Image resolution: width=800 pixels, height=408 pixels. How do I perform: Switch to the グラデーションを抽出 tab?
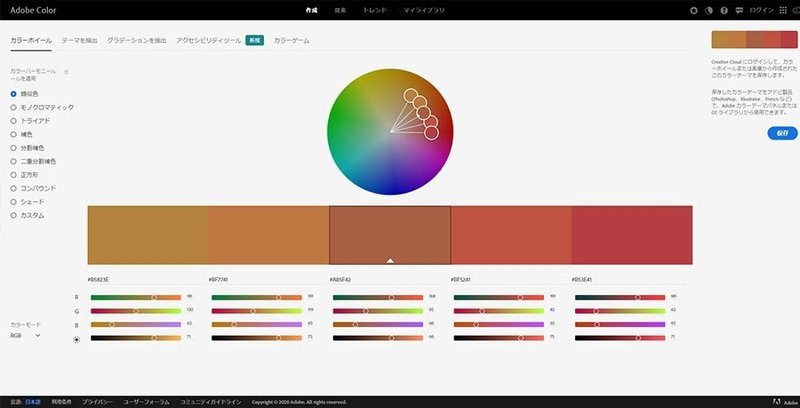pos(137,40)
